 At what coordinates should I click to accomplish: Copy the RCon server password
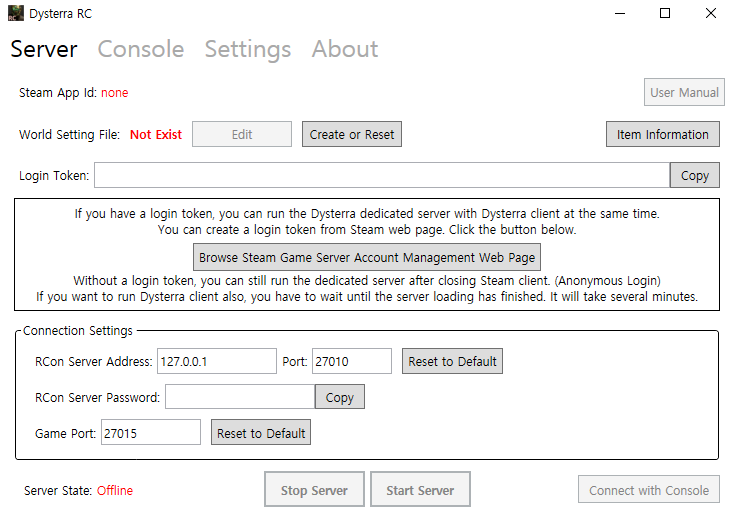click(x=340, y=397)
